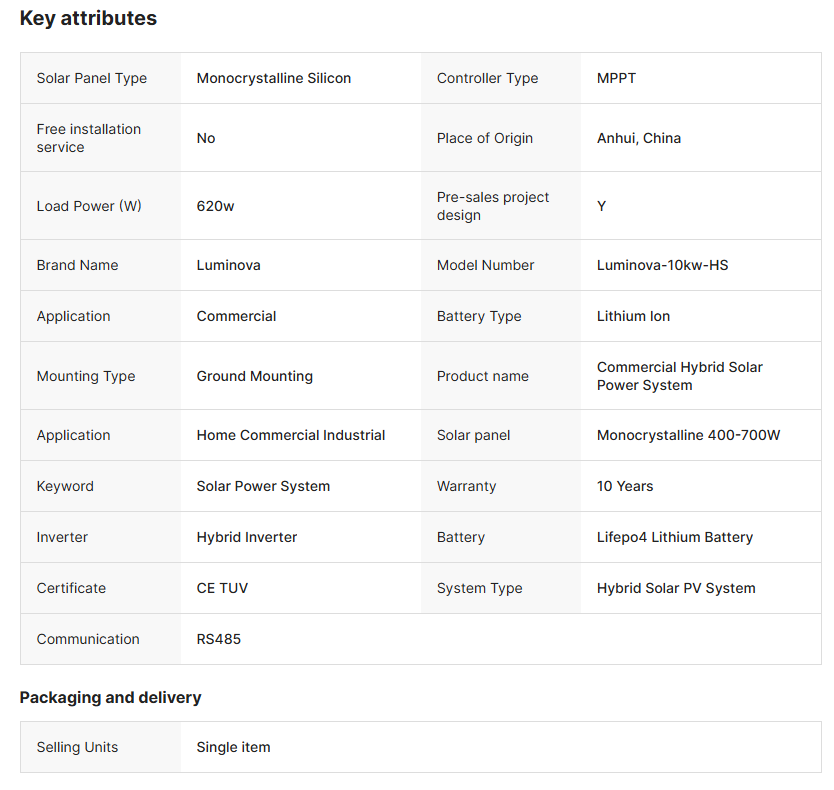Image resolution: width=834 pixels, height=790 pixels.
Task: Click the Pre-sales project design label
Action: click(x=493, y=206)
